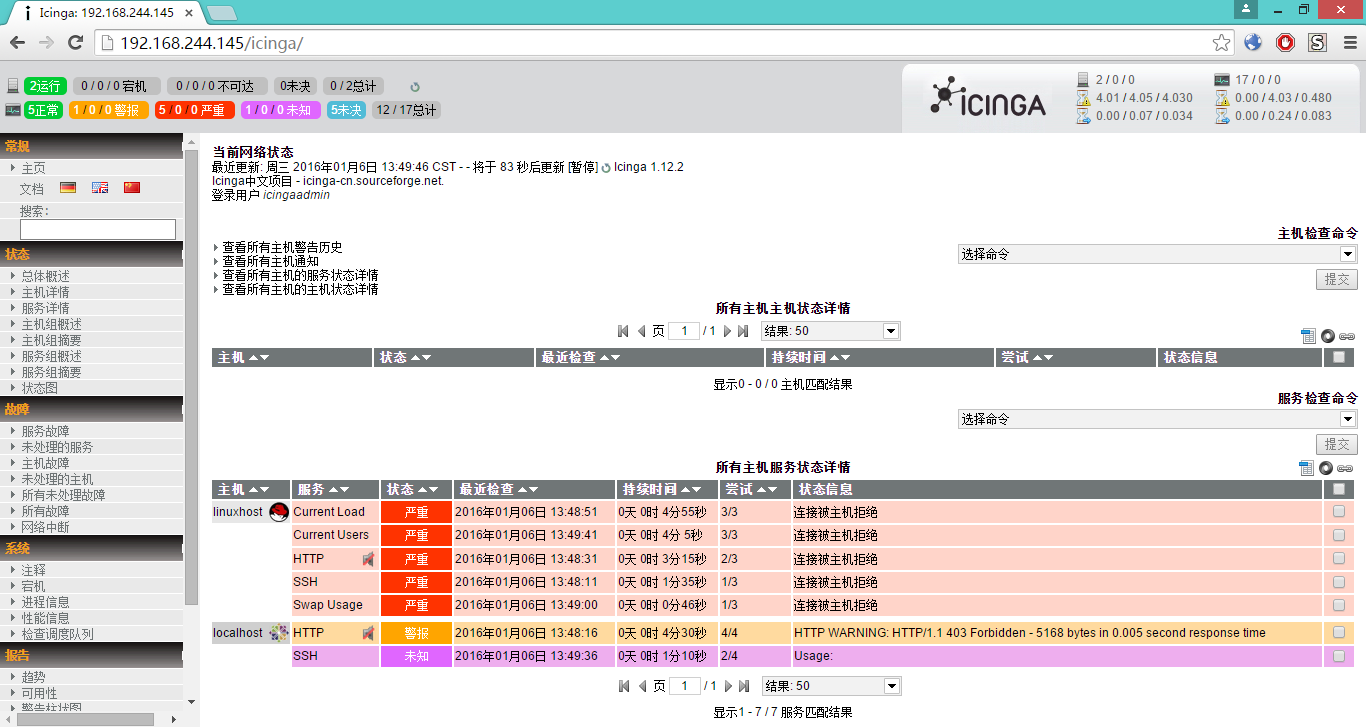The width and height of the screenshot is (1366, 727).
Task: Switch language using the UK flag
Action: pos(99,187)
